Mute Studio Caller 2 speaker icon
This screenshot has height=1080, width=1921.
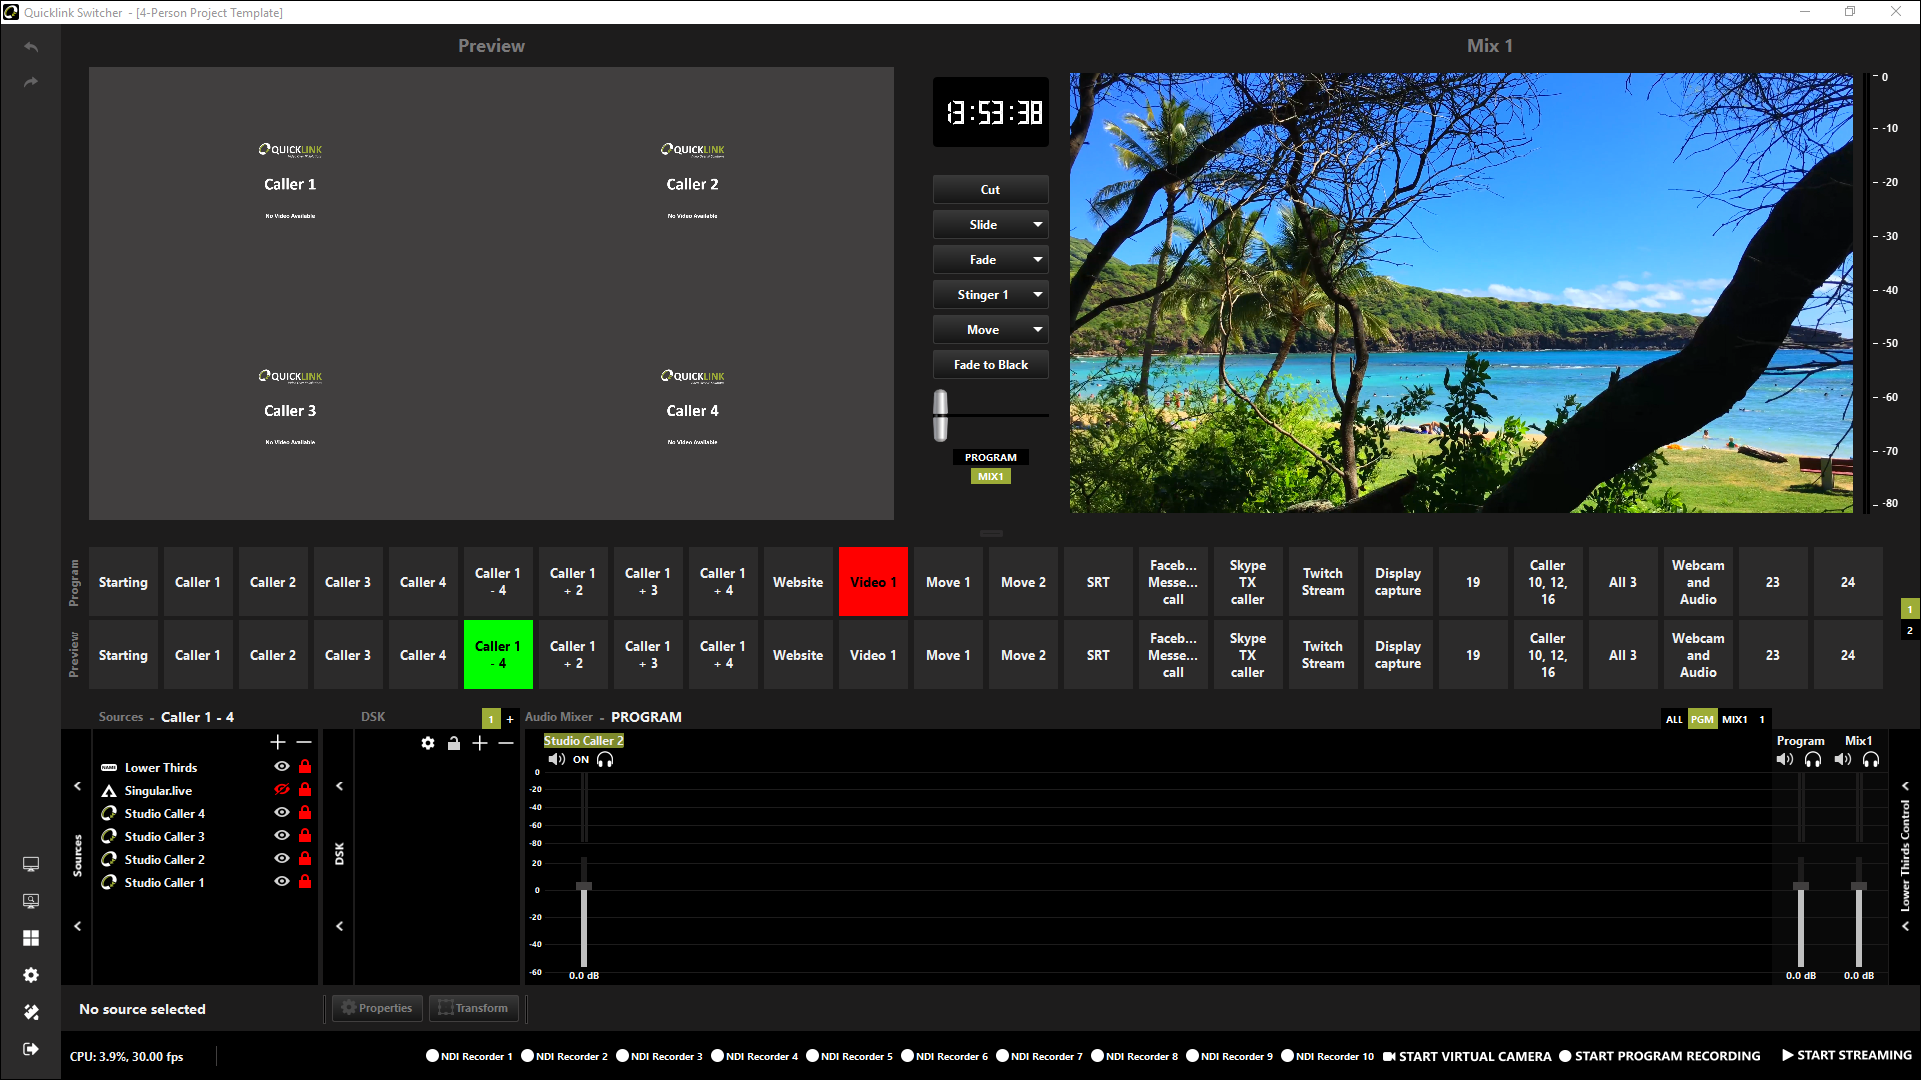[x=556, y=760]
